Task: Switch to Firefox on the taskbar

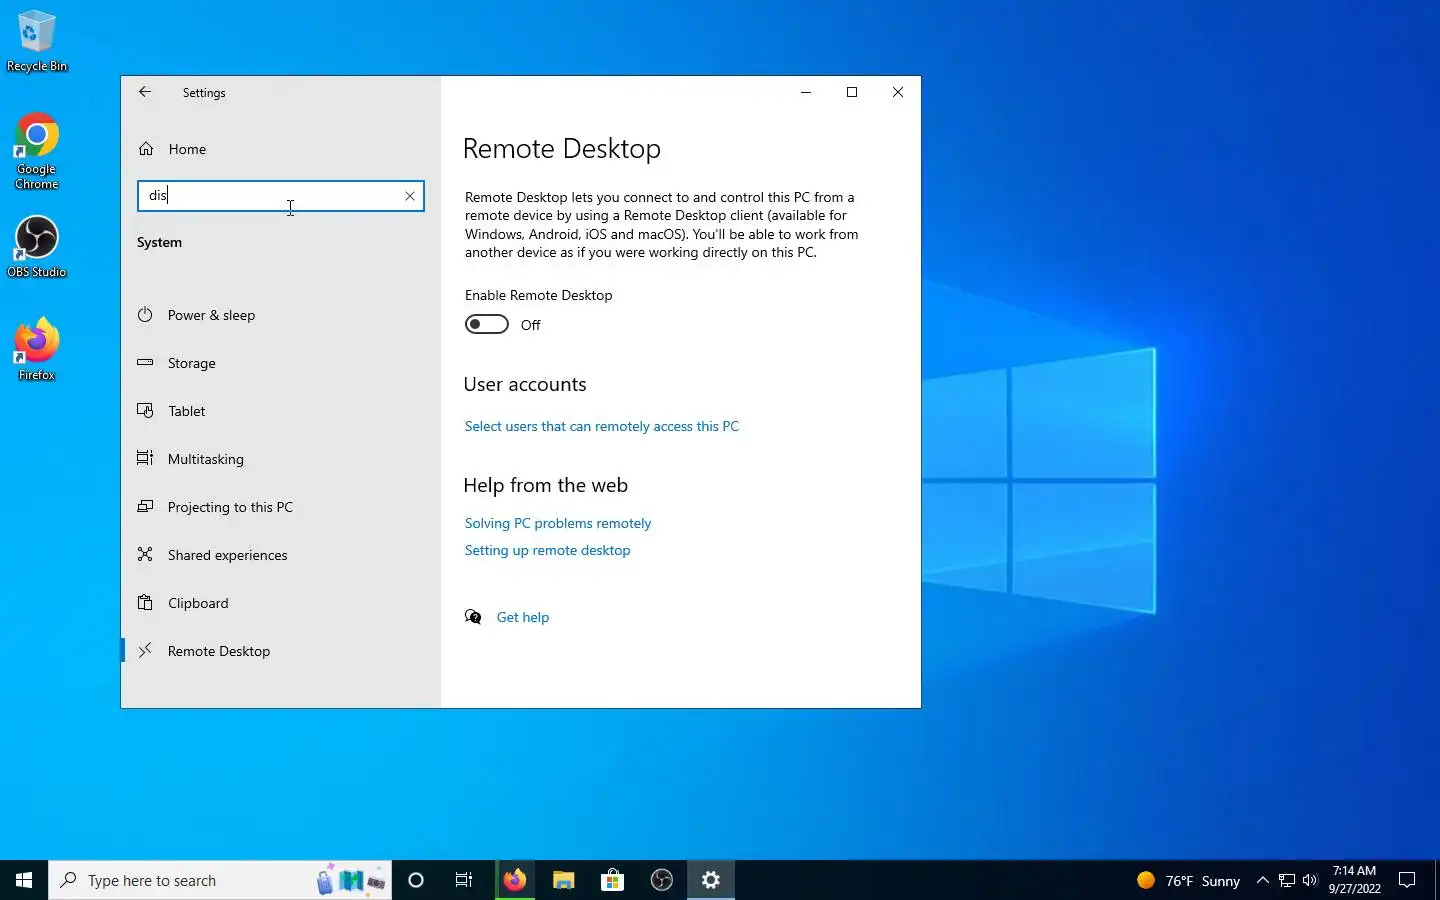Action: [514, 880]
